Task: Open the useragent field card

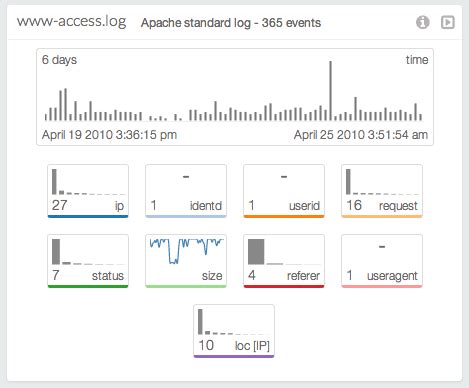Action: 382,261
